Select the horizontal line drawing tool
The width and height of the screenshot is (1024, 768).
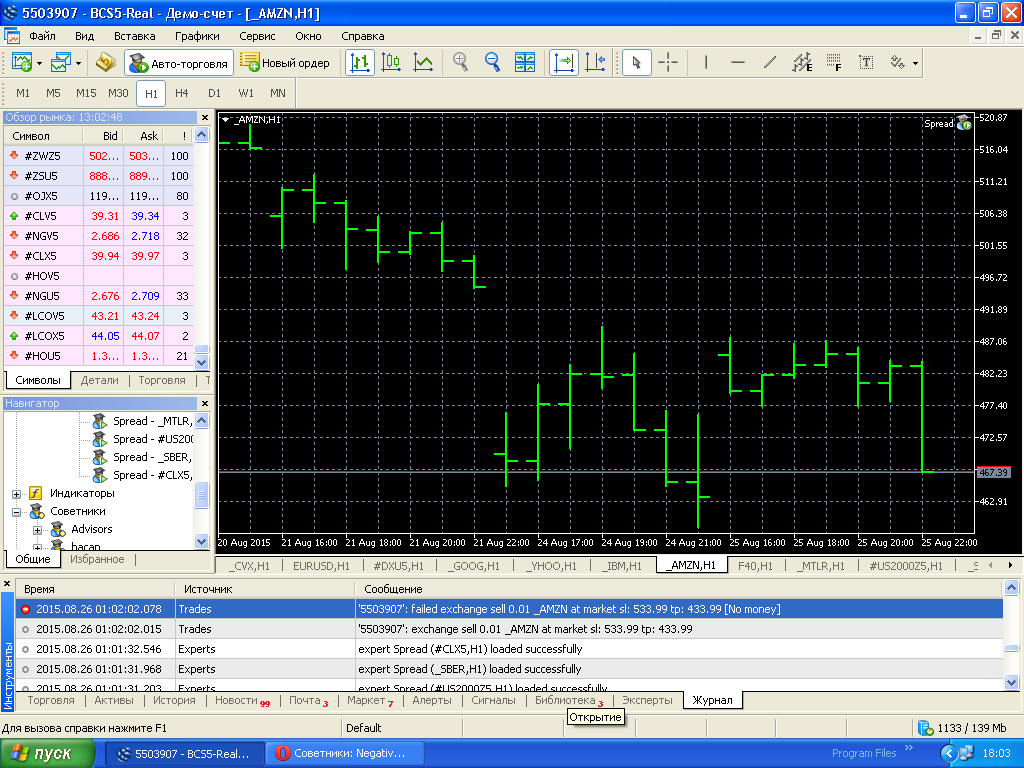pos(737,62)
